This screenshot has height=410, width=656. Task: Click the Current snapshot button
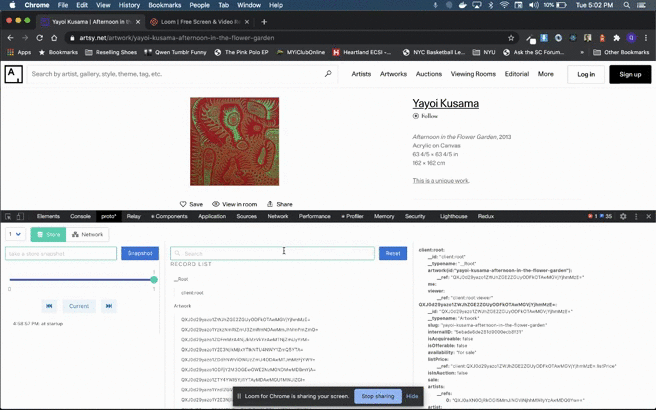click(79, 306)
